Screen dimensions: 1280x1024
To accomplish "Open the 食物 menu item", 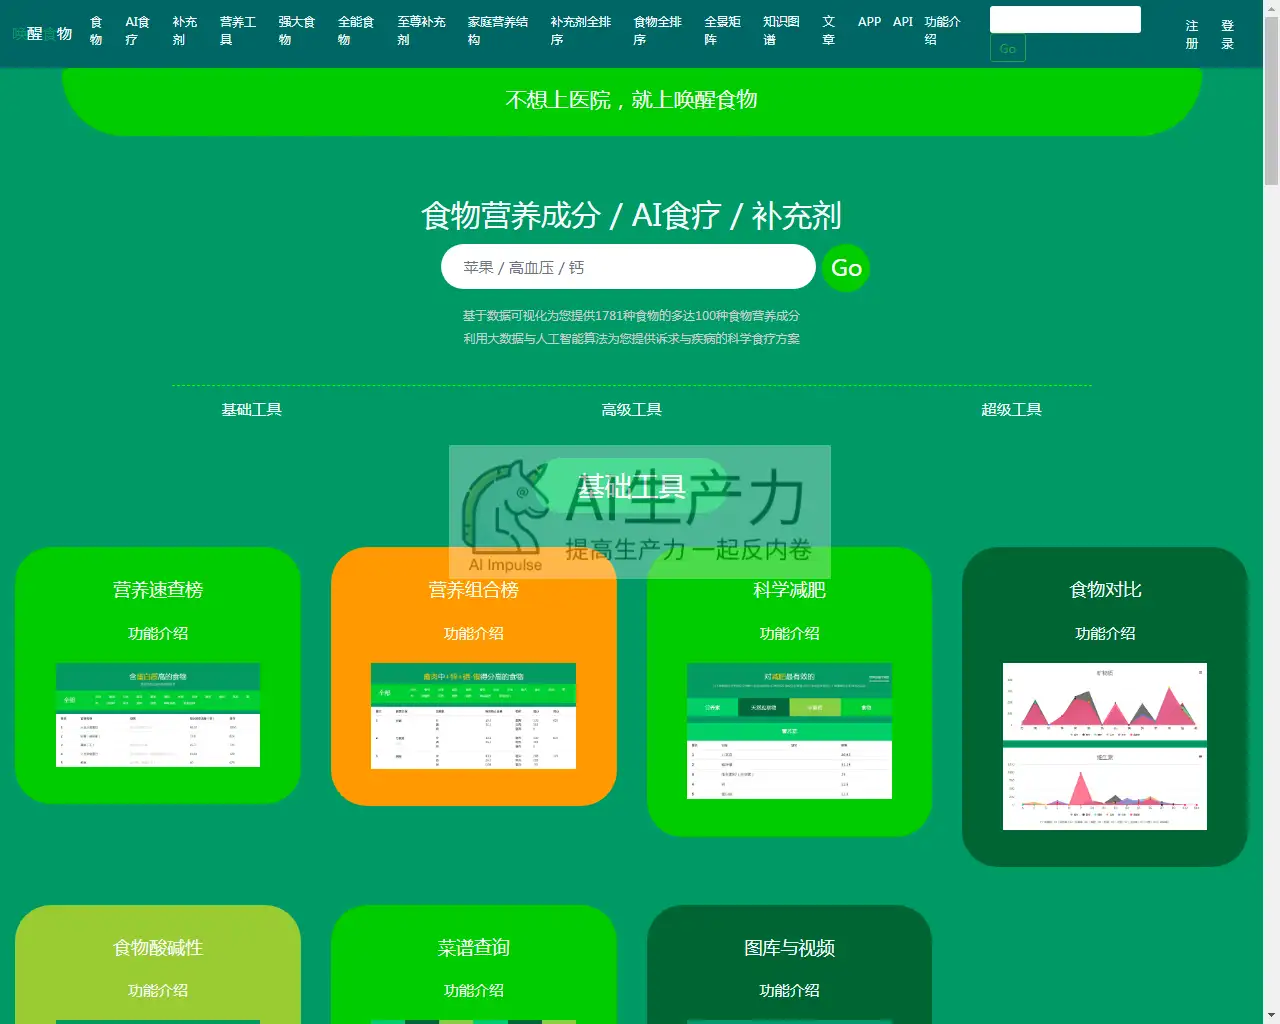I will (96, 31).
